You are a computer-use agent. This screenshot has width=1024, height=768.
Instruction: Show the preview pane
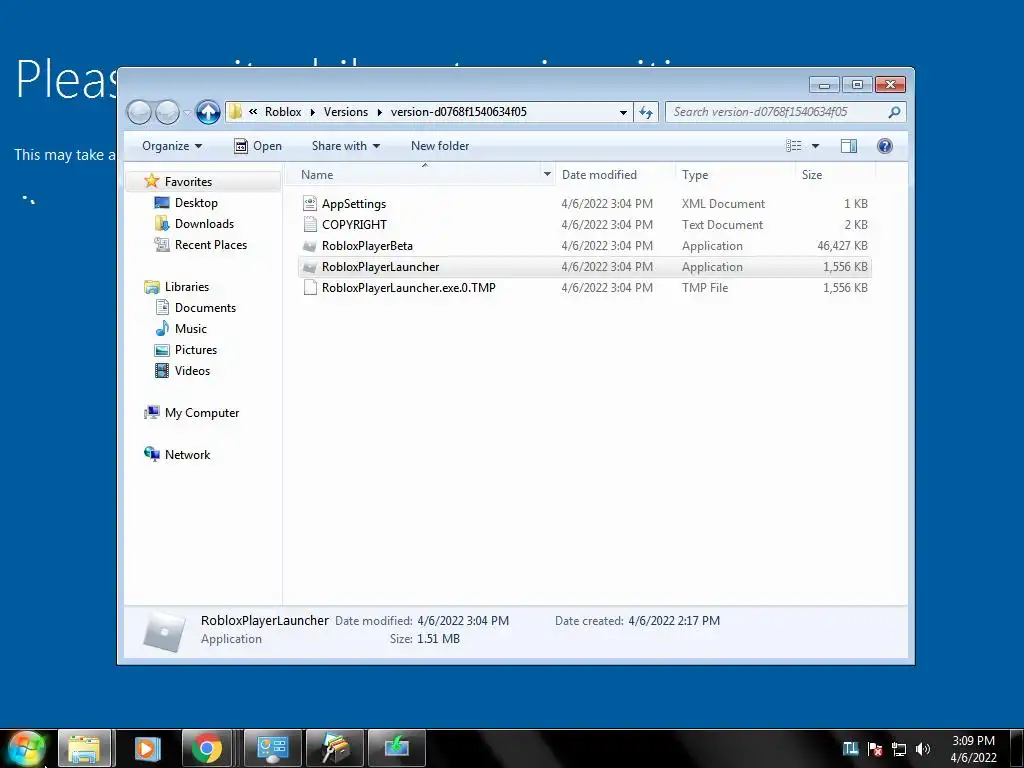848,146
